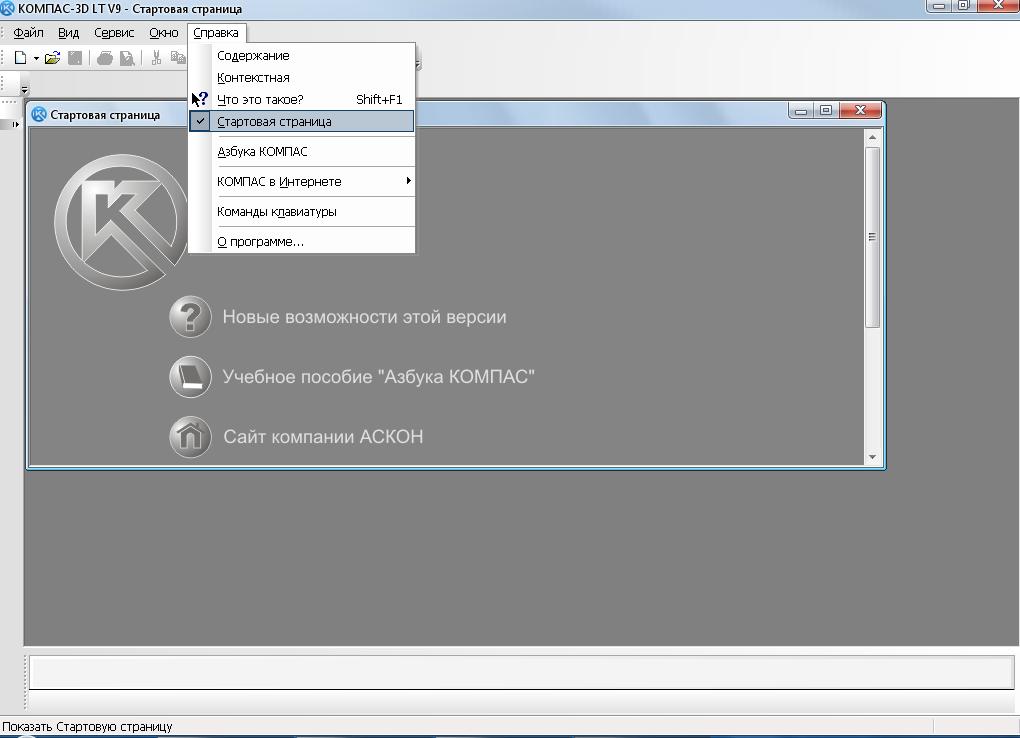Uncheck the Стартовая страница menu item

click(x=302, y=121)
